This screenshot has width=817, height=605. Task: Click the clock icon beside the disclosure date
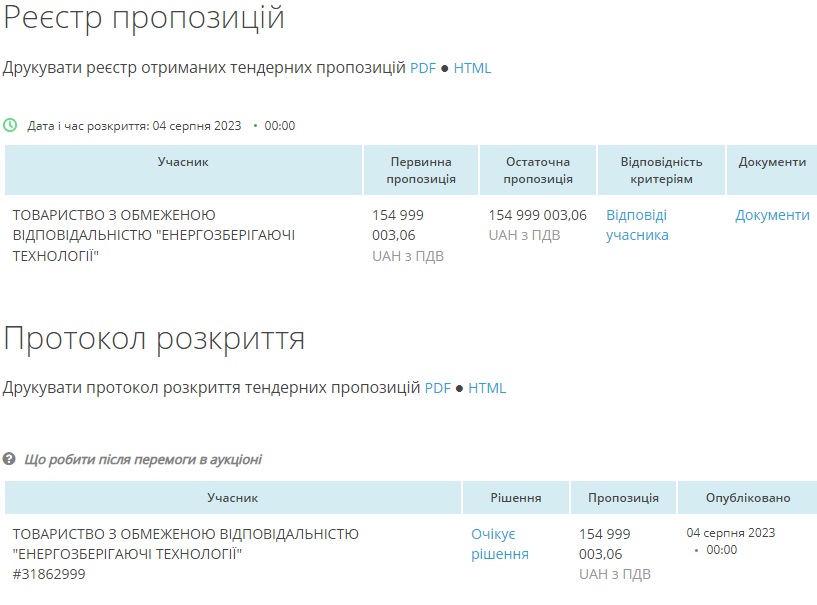point(10,126)
